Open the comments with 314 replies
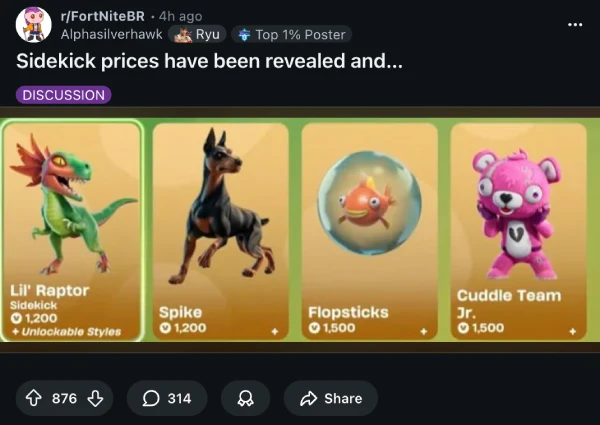The image size is (600, 425). [167, 398]
